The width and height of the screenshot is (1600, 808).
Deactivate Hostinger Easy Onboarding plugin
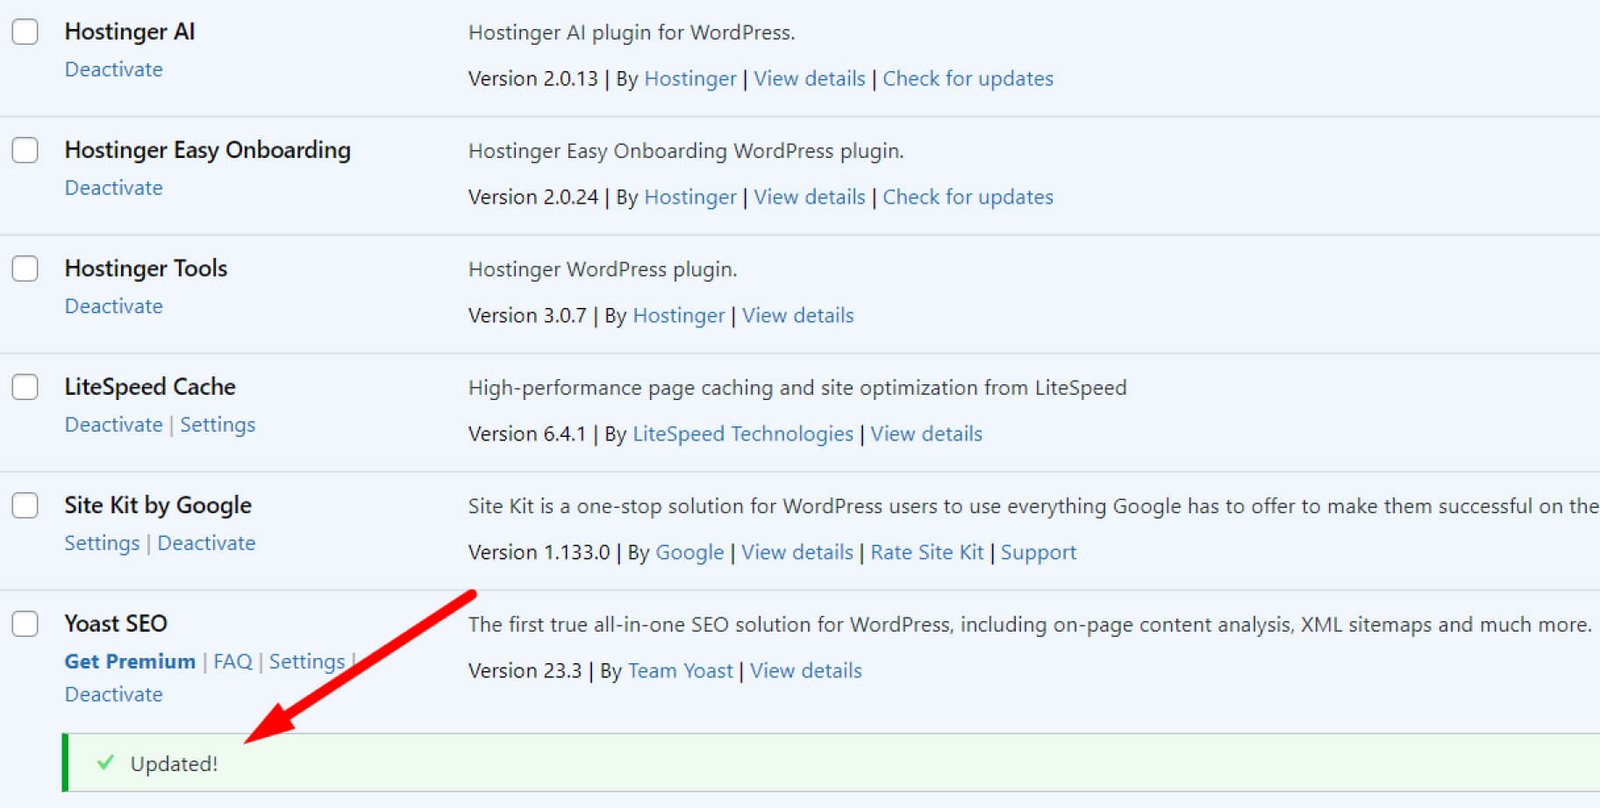click(114, 188)
